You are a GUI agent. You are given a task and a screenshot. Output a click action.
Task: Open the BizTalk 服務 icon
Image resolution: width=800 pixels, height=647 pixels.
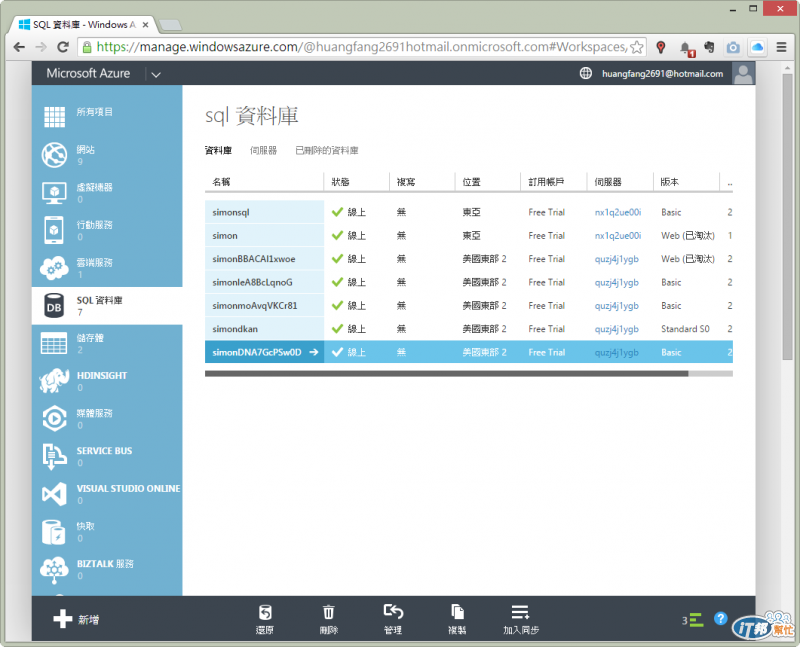point(54,569)
